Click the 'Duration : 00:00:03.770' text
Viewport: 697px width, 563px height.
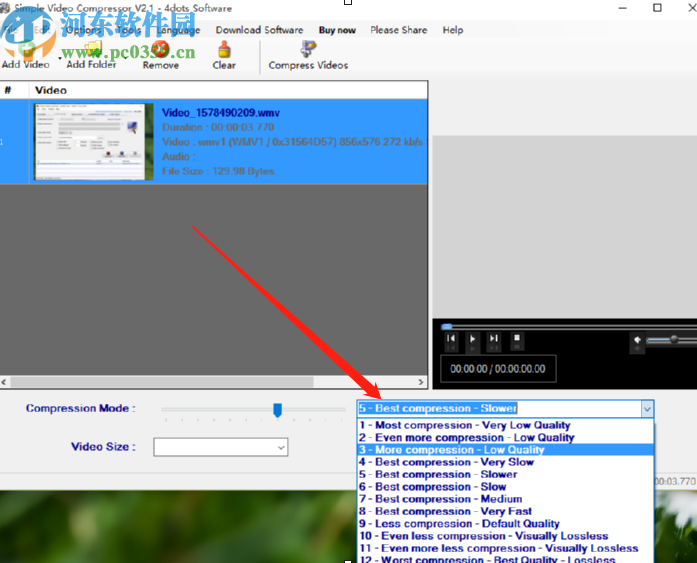218,128
